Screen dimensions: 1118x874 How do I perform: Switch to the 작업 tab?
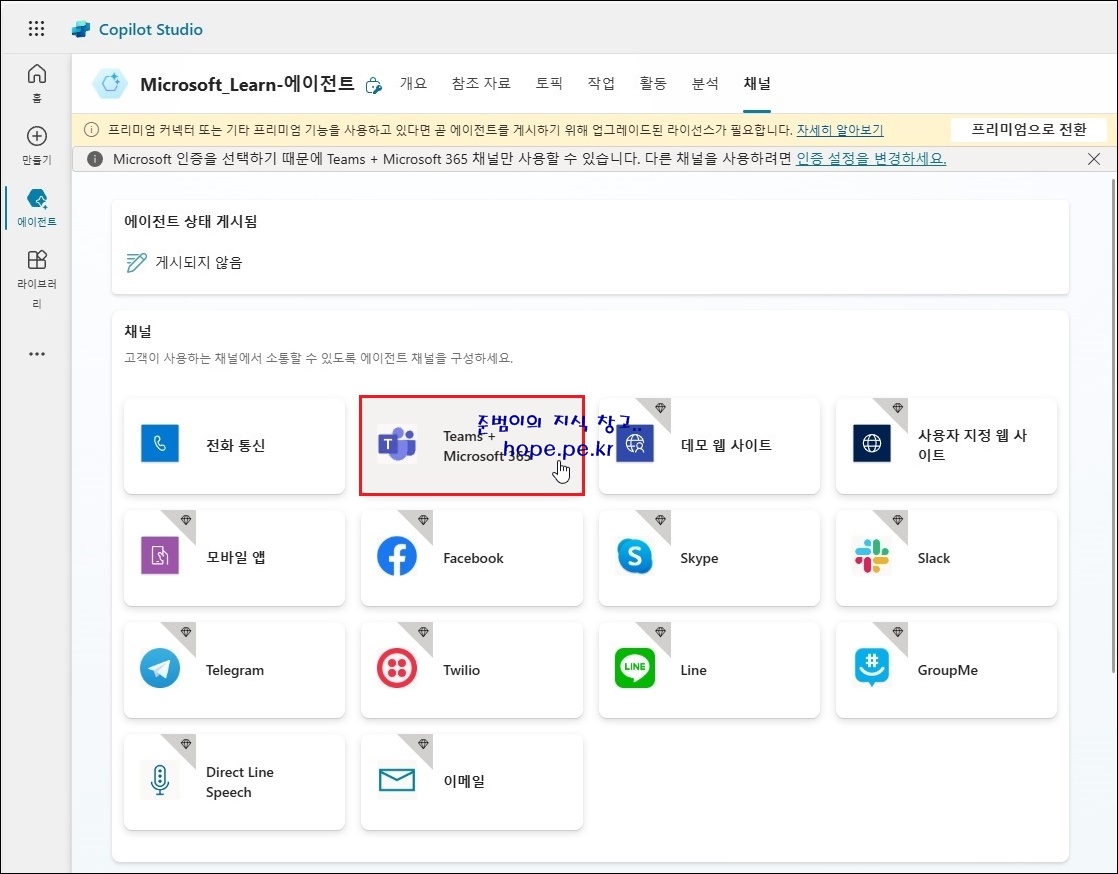click(x=601, y=83)
